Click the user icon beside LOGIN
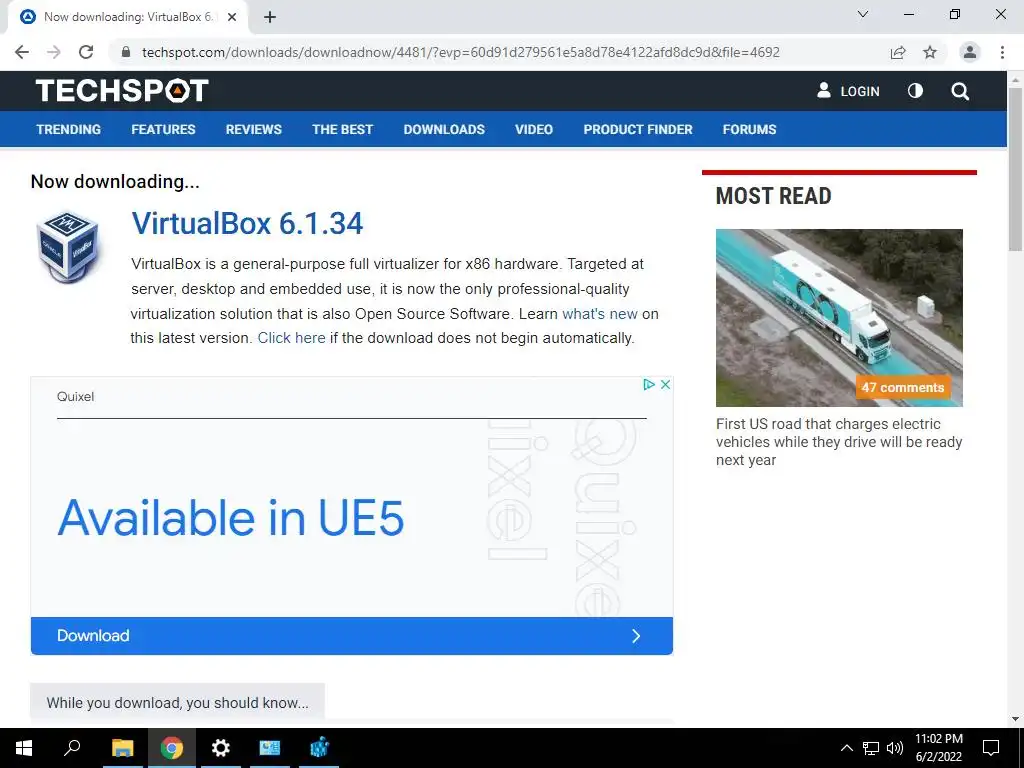 point(824,91)
